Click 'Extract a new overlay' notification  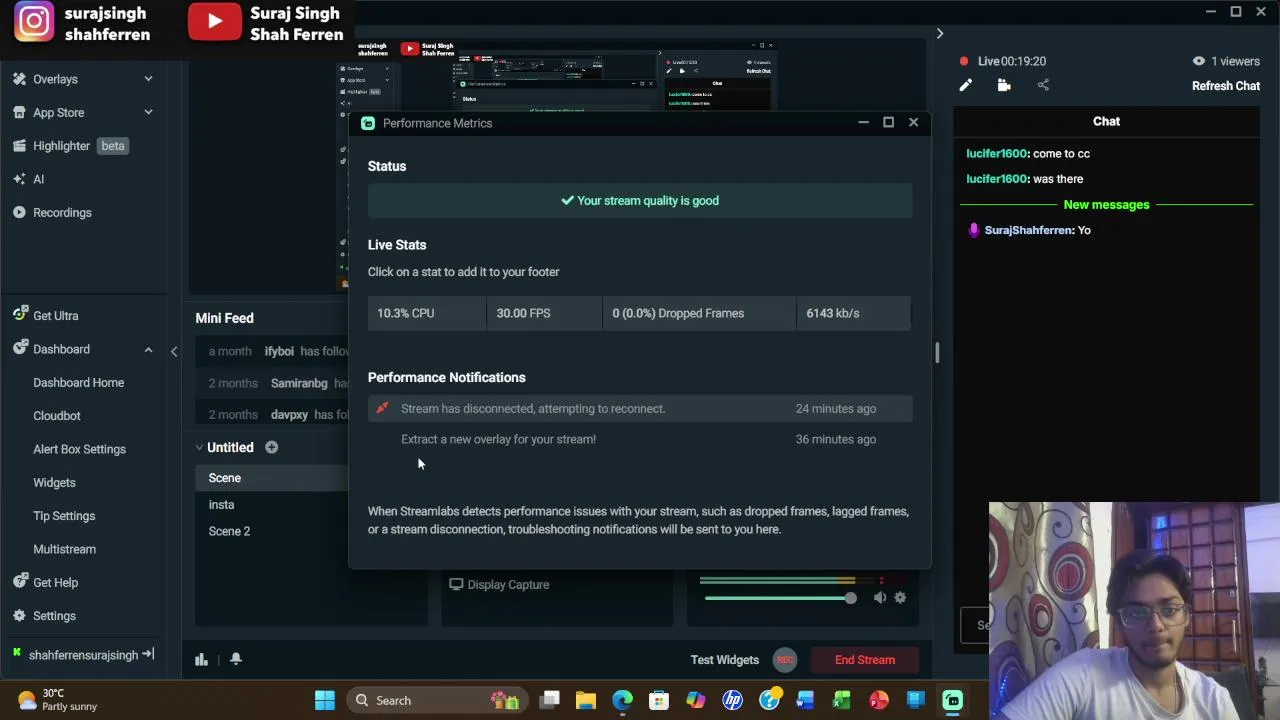pos(640,439)
